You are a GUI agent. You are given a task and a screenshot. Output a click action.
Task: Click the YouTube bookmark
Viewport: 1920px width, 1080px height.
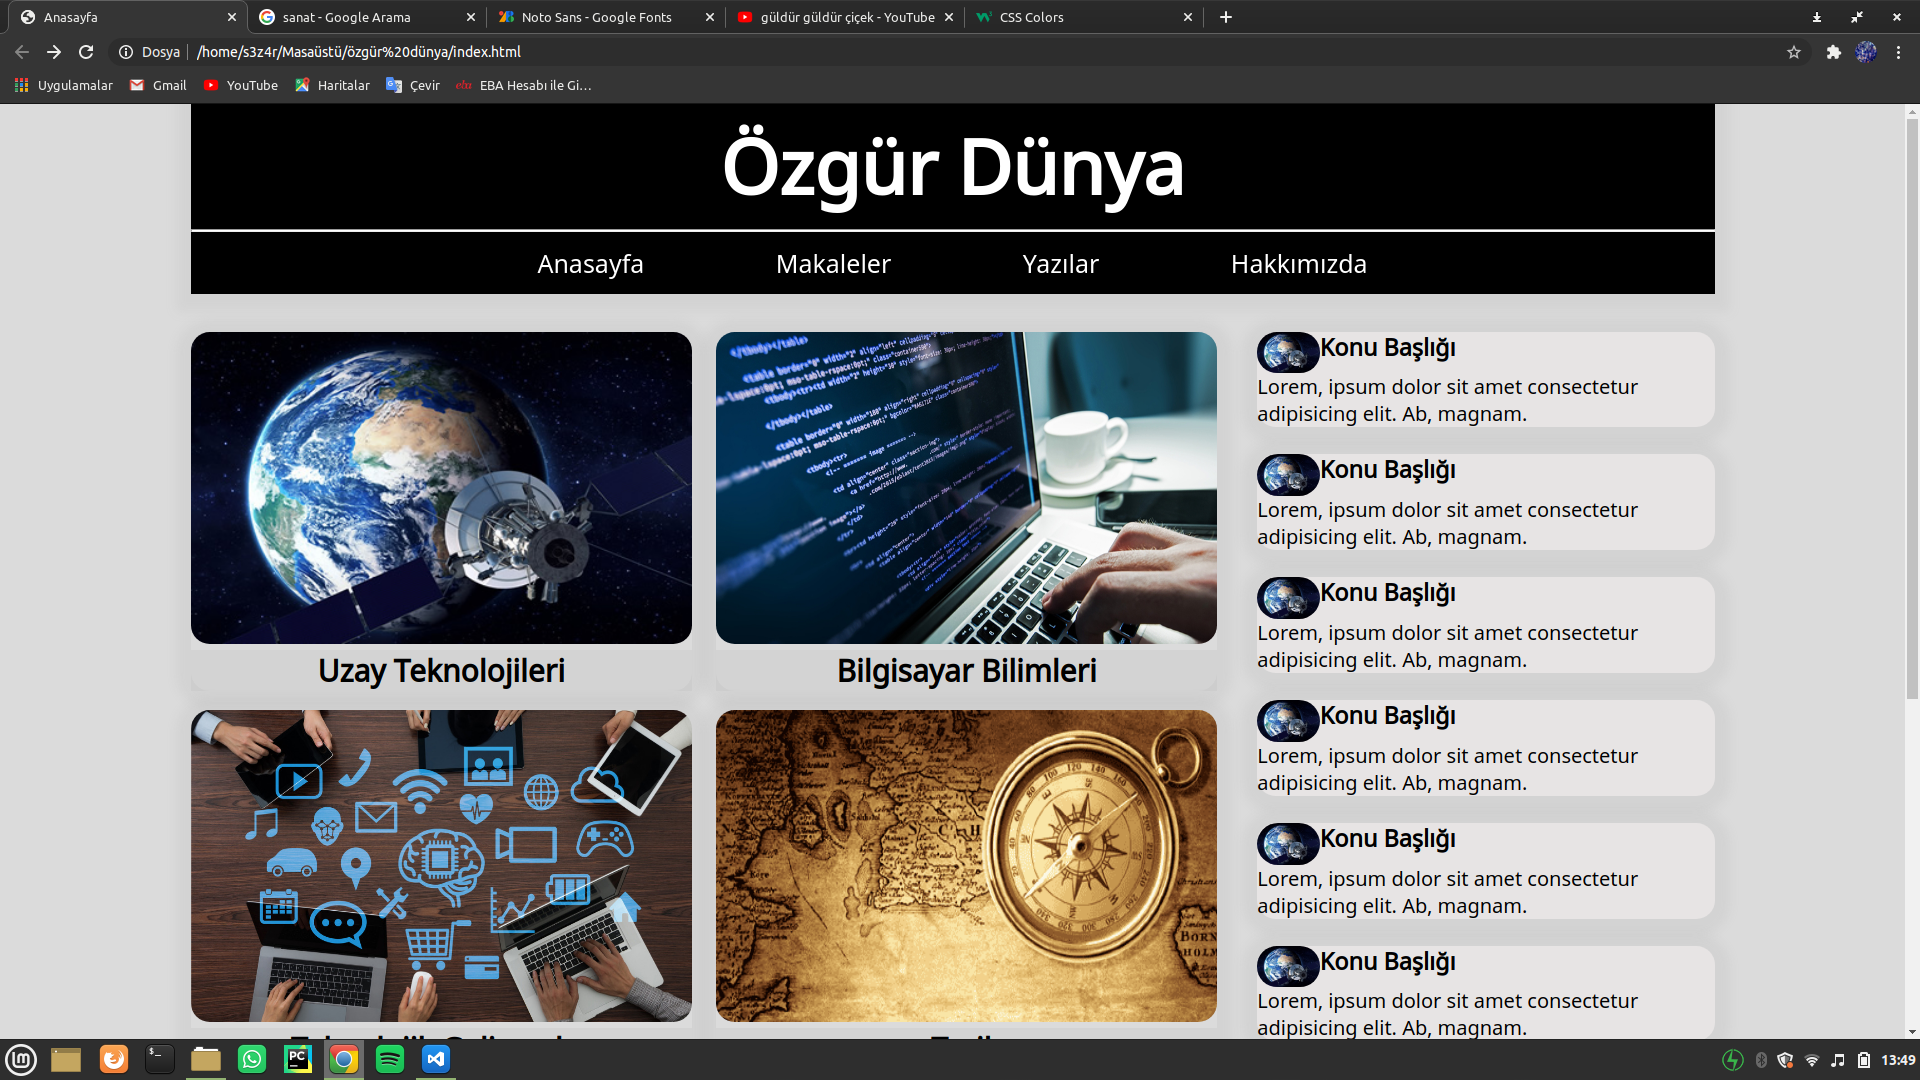point(241,85)
